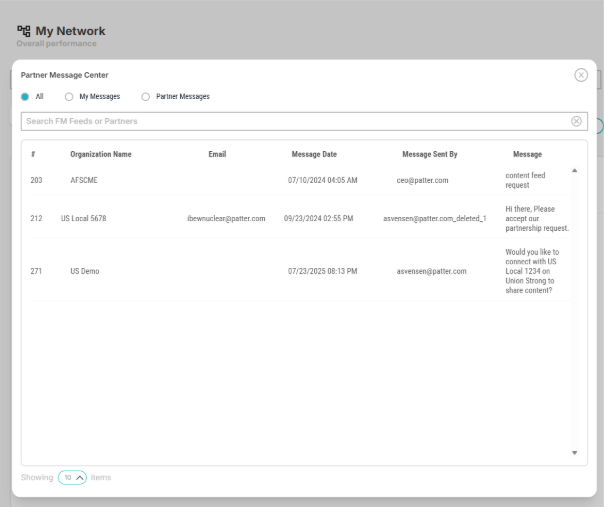Open the items-per-page dropdown showing 10
604x507 pixels.
(73, 477)
